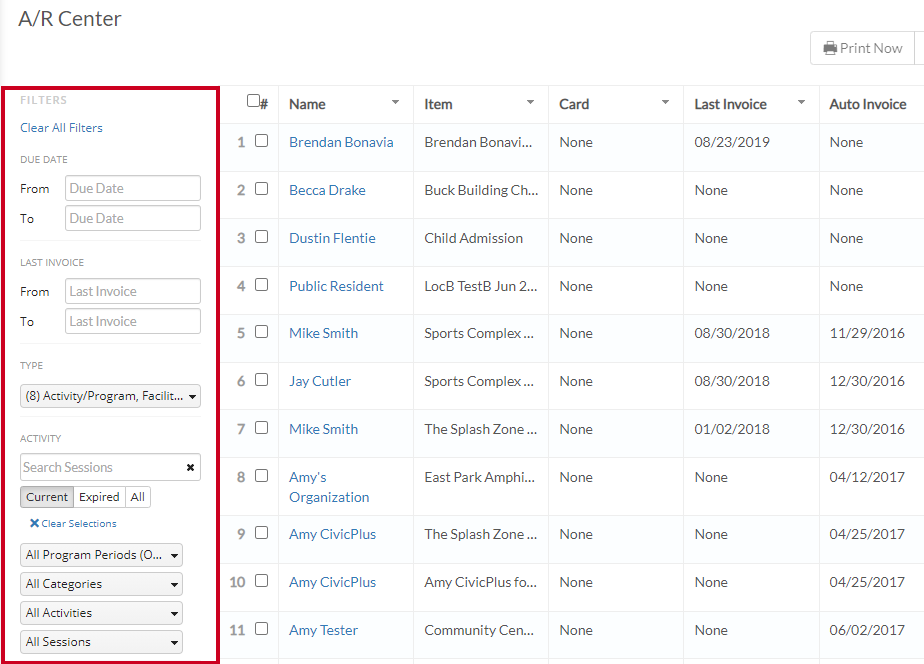
Task: Open Brendan Bonavia account link
Action: [341, 142]
